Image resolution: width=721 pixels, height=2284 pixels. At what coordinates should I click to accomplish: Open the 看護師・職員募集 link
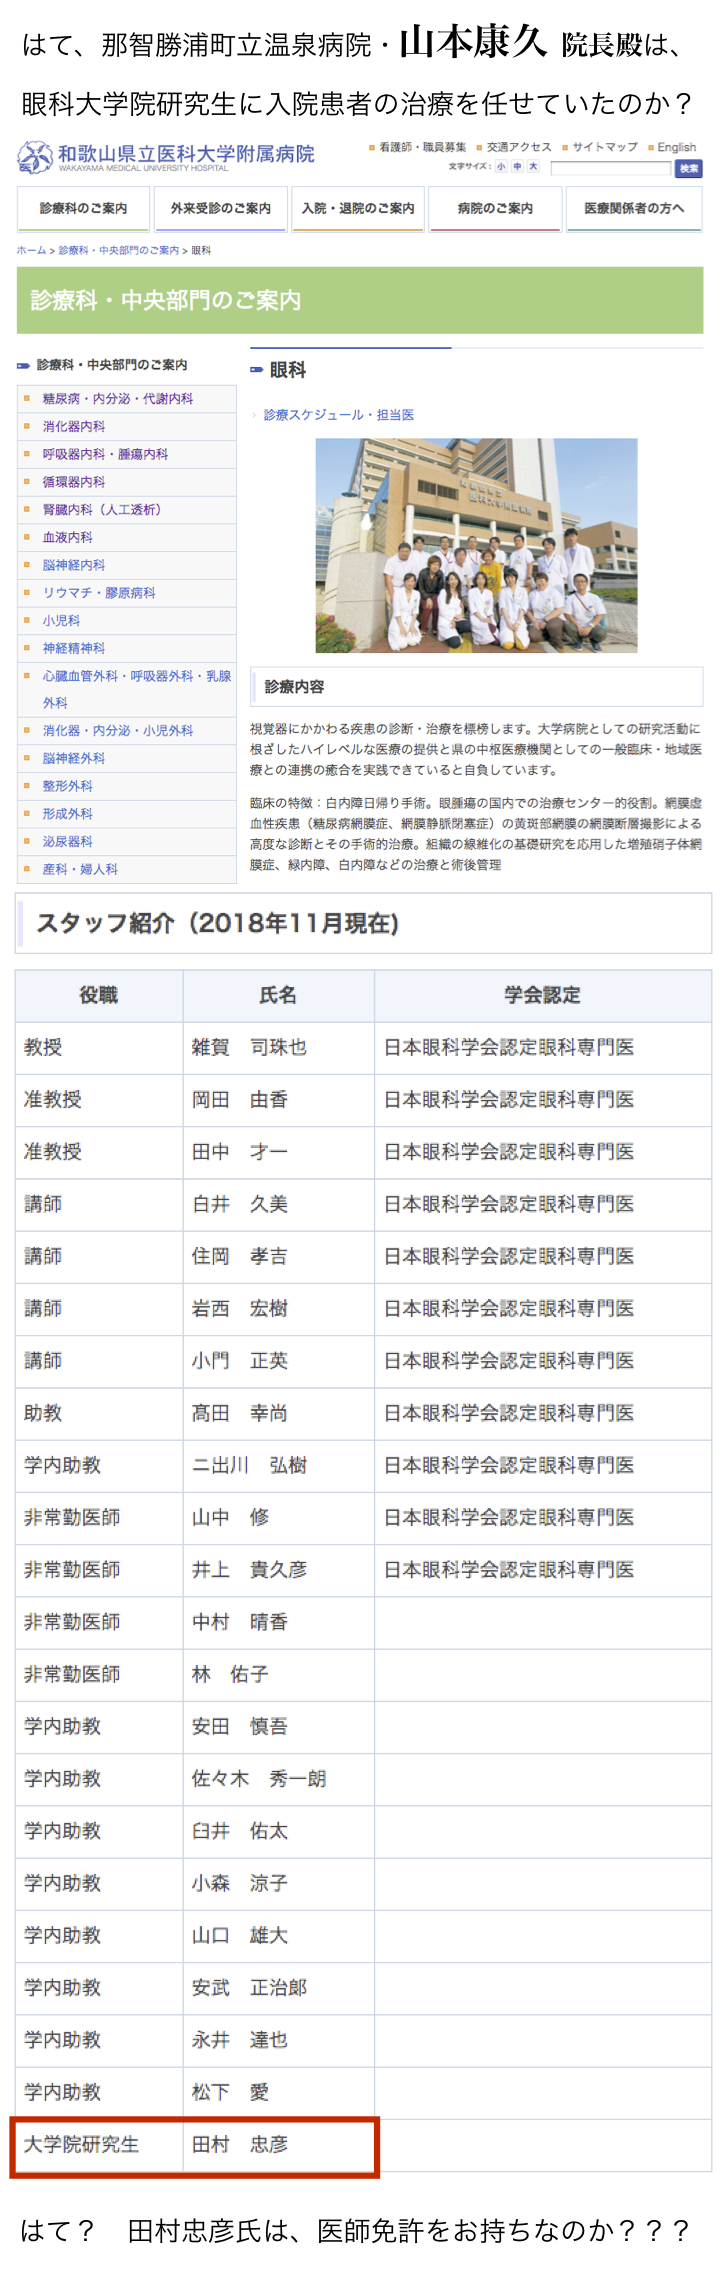(422, 147)
